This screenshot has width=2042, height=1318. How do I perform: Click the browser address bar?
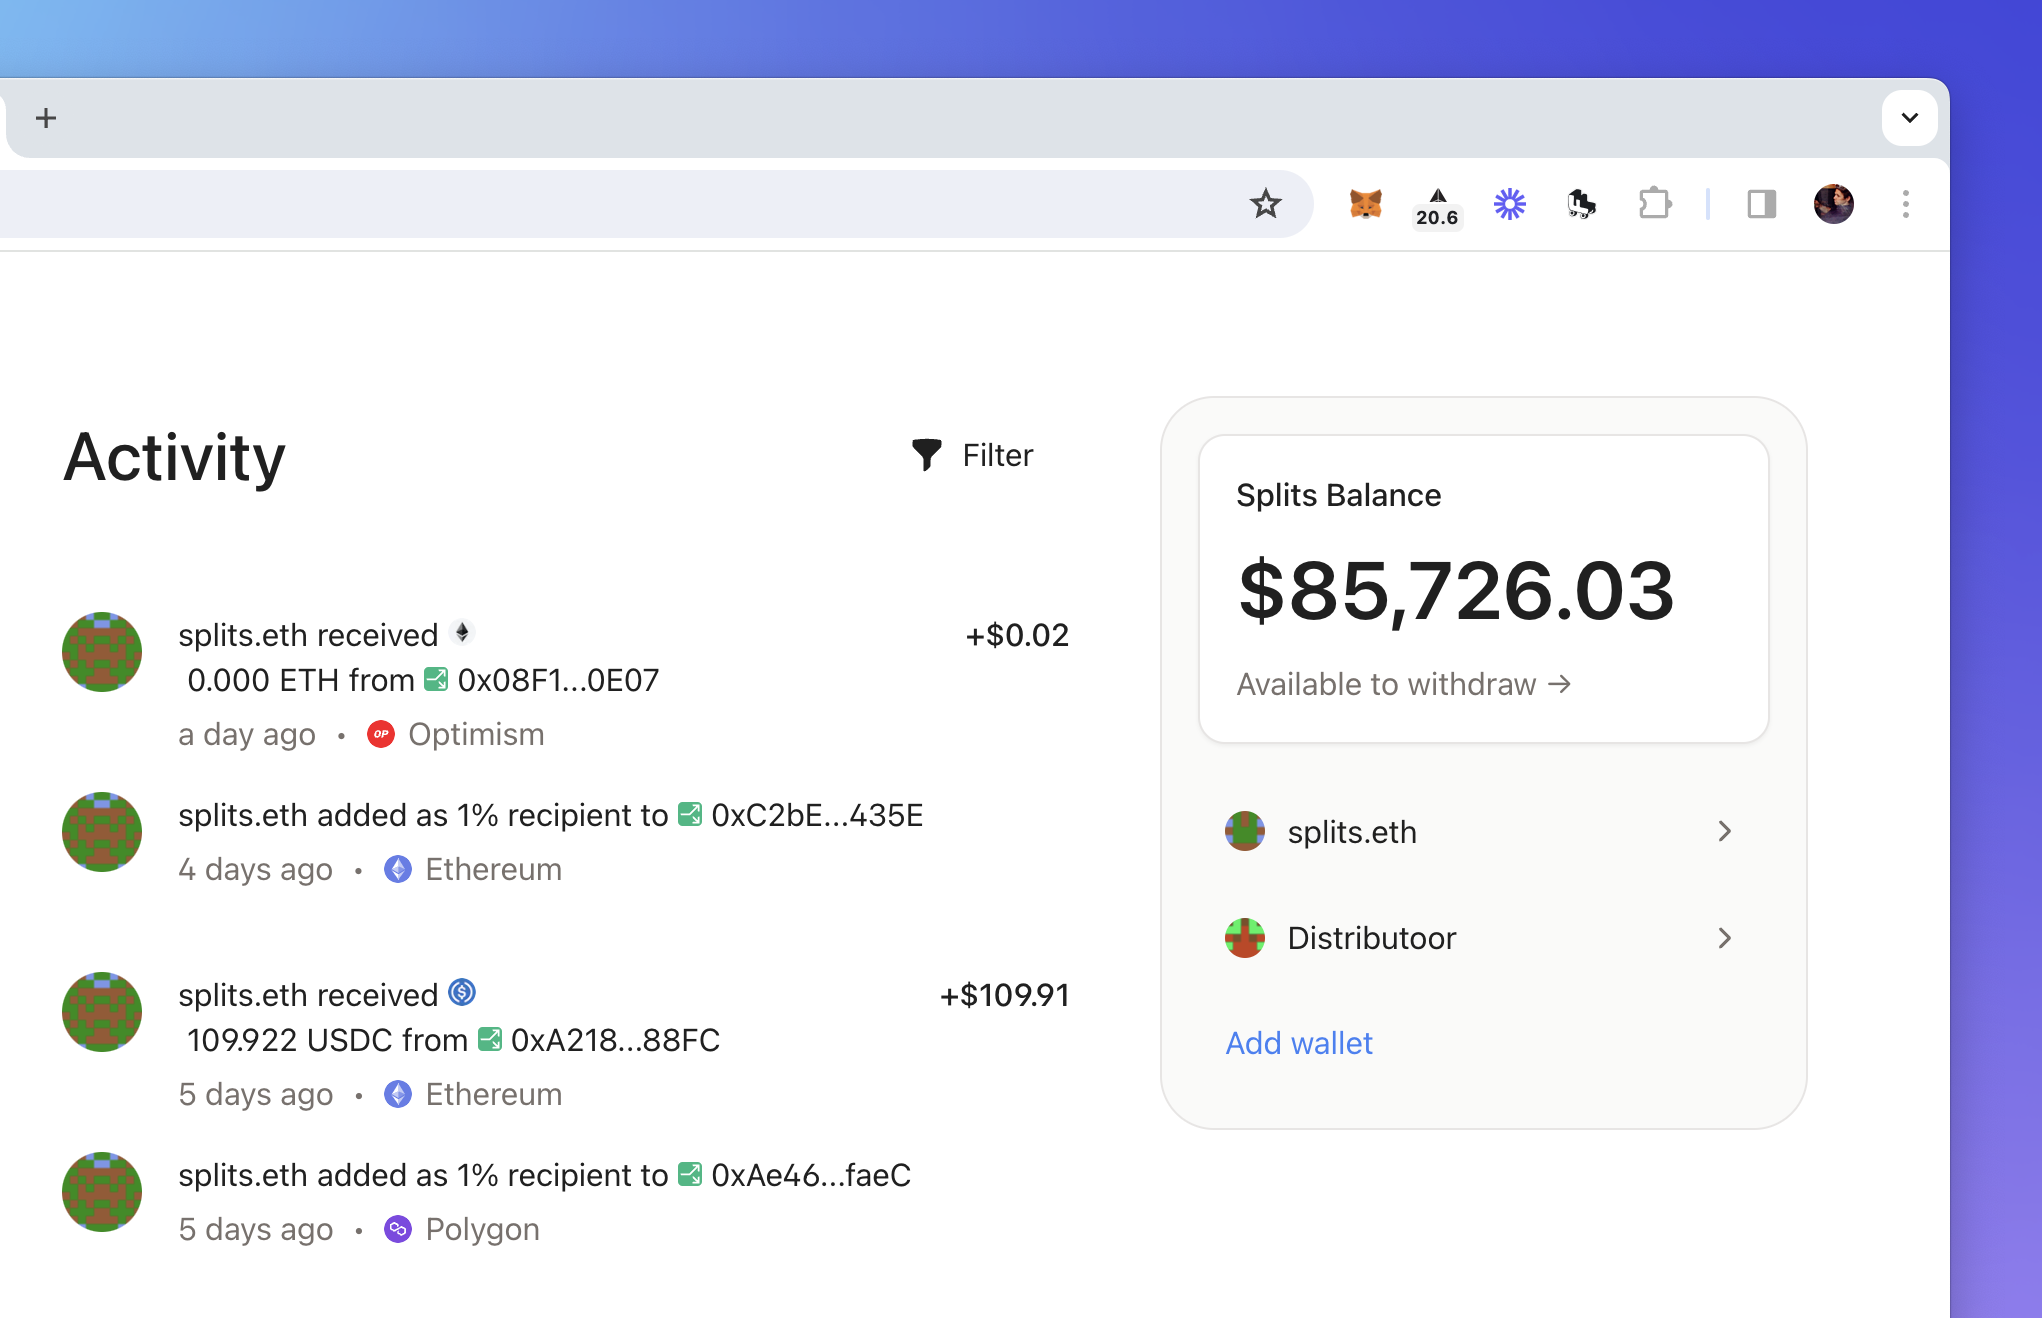click(x=600, y=204)
